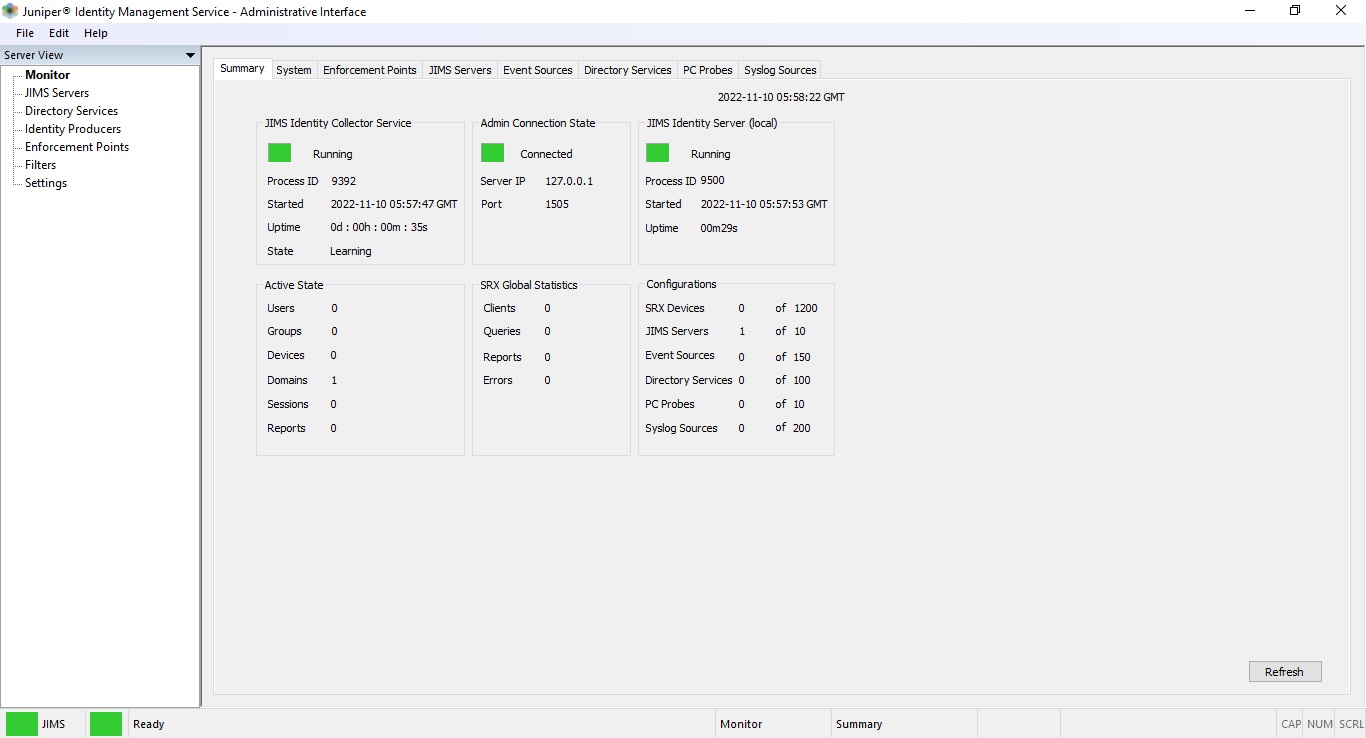
Task: Click the green JIMS Identity Server status indicator
Action: 658,153
